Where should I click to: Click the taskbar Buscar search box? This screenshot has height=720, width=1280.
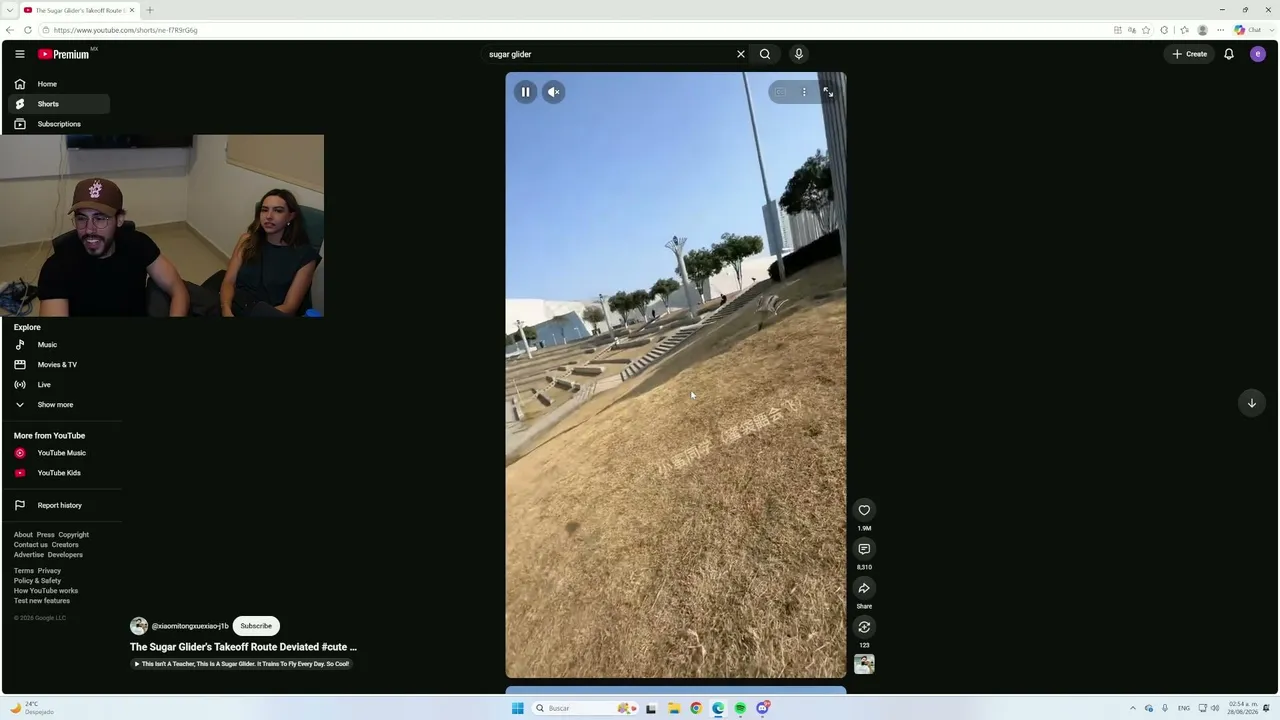pyautogui.click(x=585, y=708)
